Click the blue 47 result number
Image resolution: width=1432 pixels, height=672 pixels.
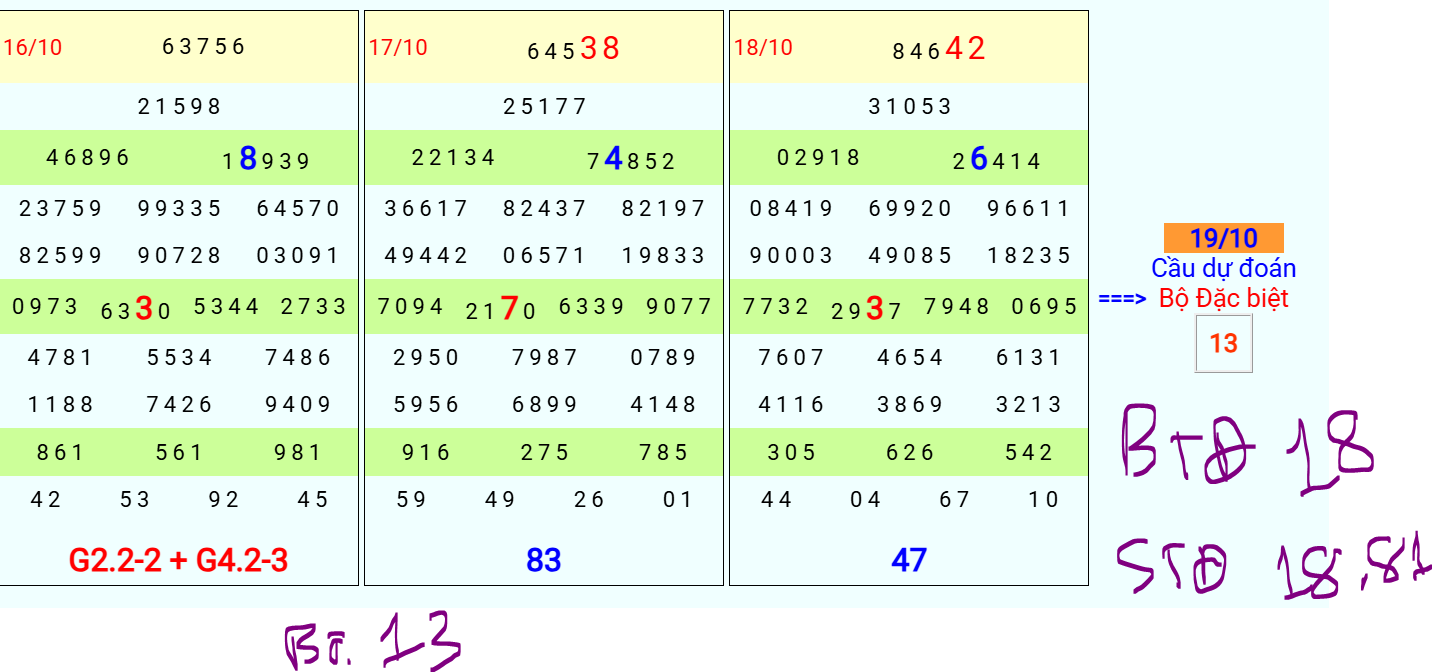point(908,560)
